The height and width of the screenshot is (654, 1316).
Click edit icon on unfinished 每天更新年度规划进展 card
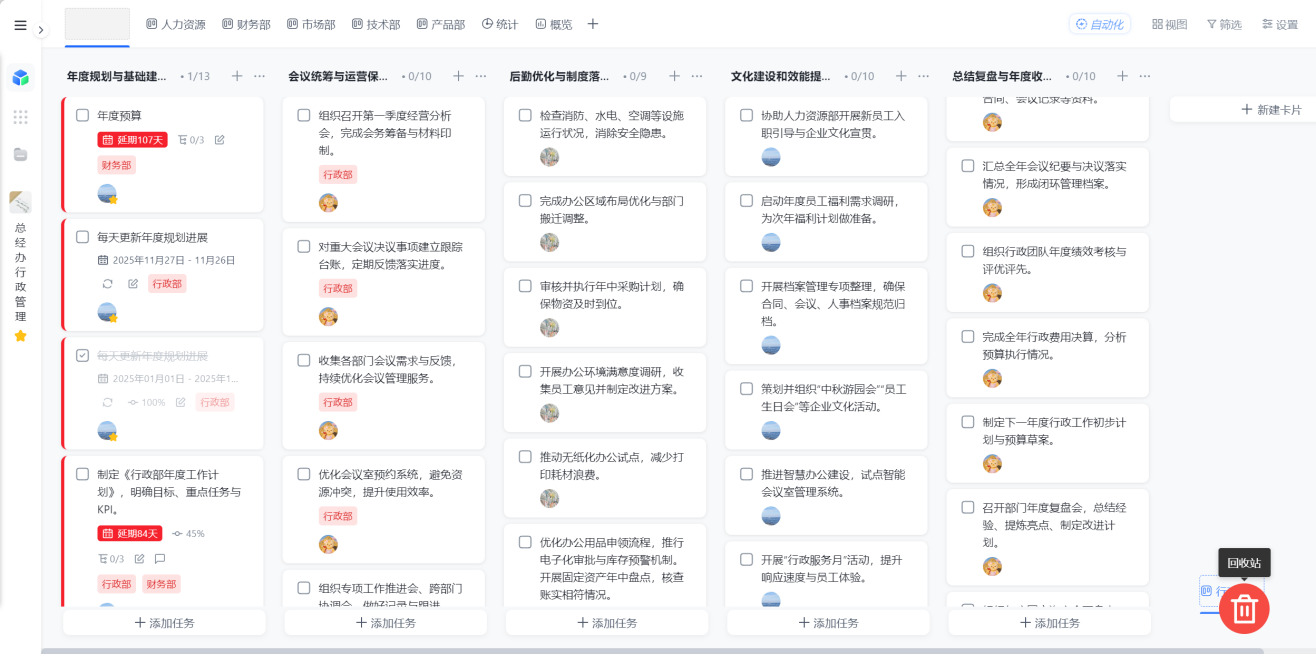133,284
